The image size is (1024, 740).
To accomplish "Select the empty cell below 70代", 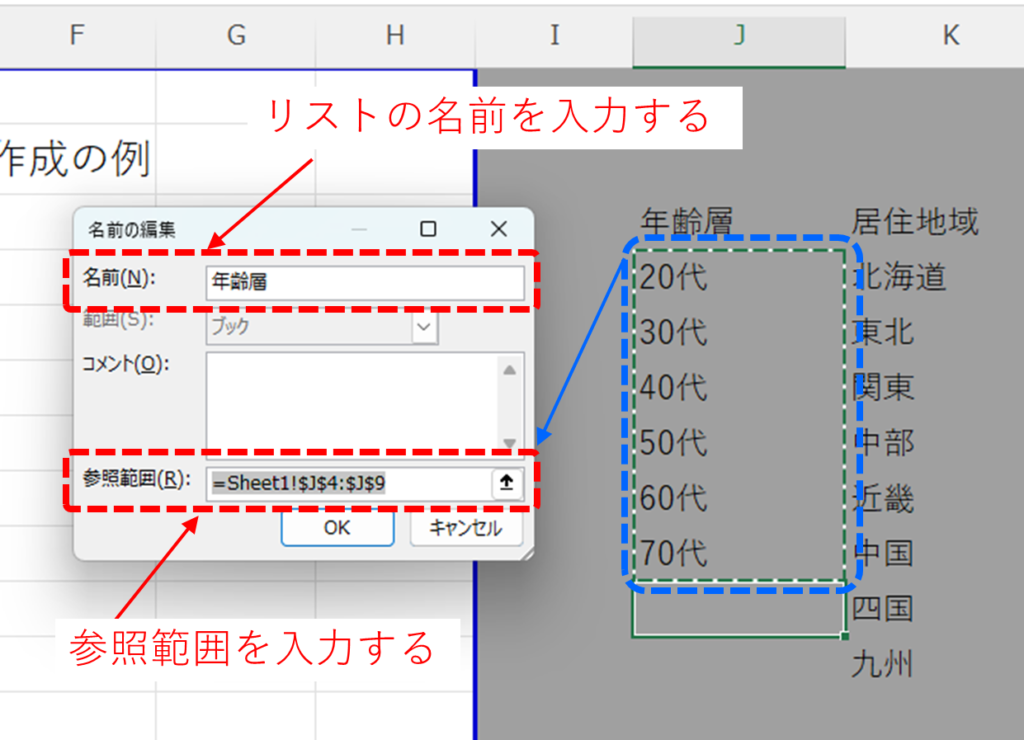I will [x=738, y=608].
